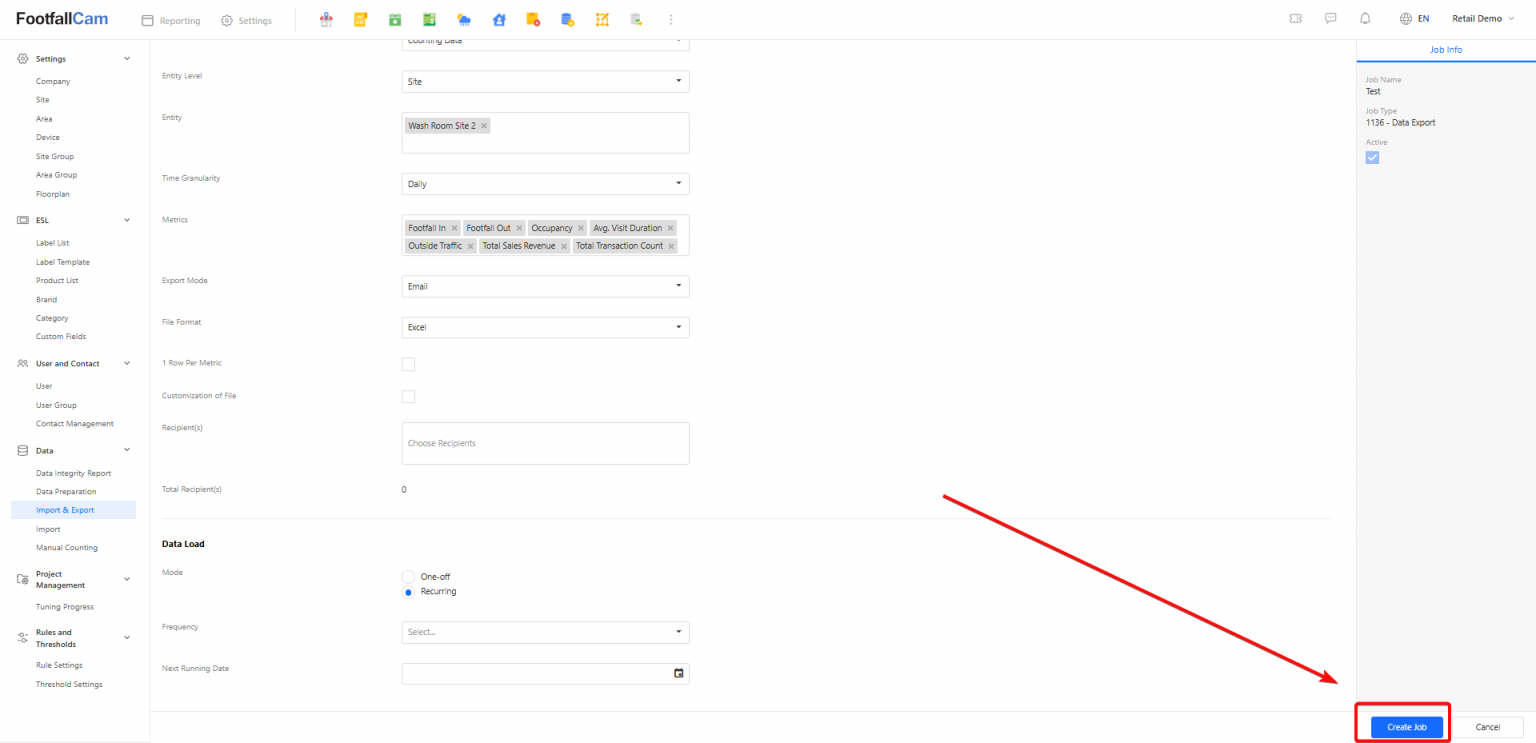Open the File Format dropdown
Image resolution: width=1536 pixels, height=743 pixels.
[x=545, y=327]
